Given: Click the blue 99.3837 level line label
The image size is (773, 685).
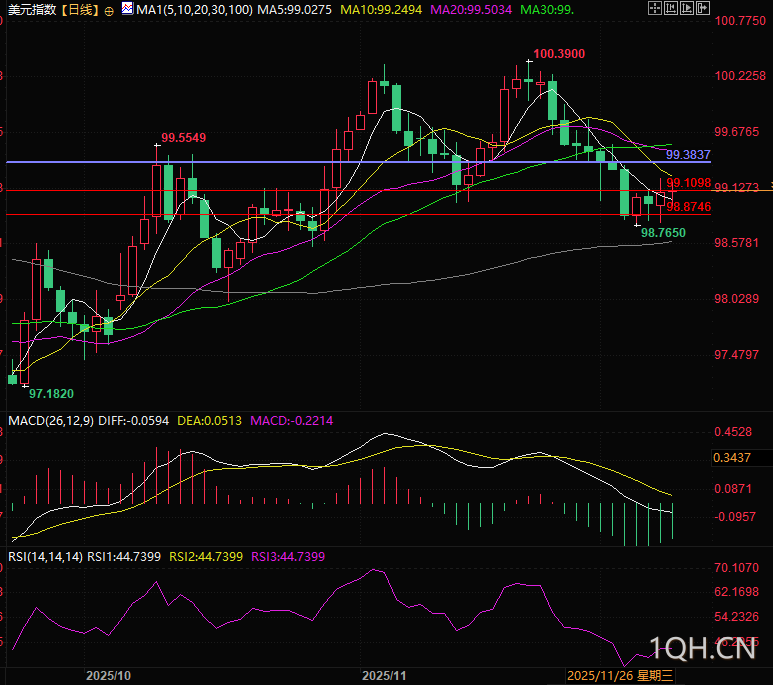Looking at the screenshot, I should pos(688,155).
